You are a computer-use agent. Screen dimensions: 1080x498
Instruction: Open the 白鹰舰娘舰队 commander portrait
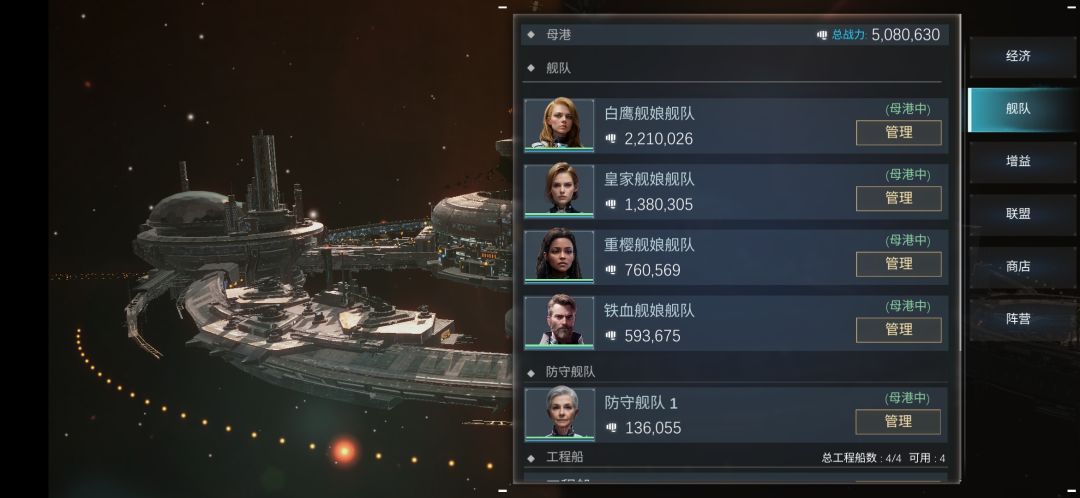point(559,125)
